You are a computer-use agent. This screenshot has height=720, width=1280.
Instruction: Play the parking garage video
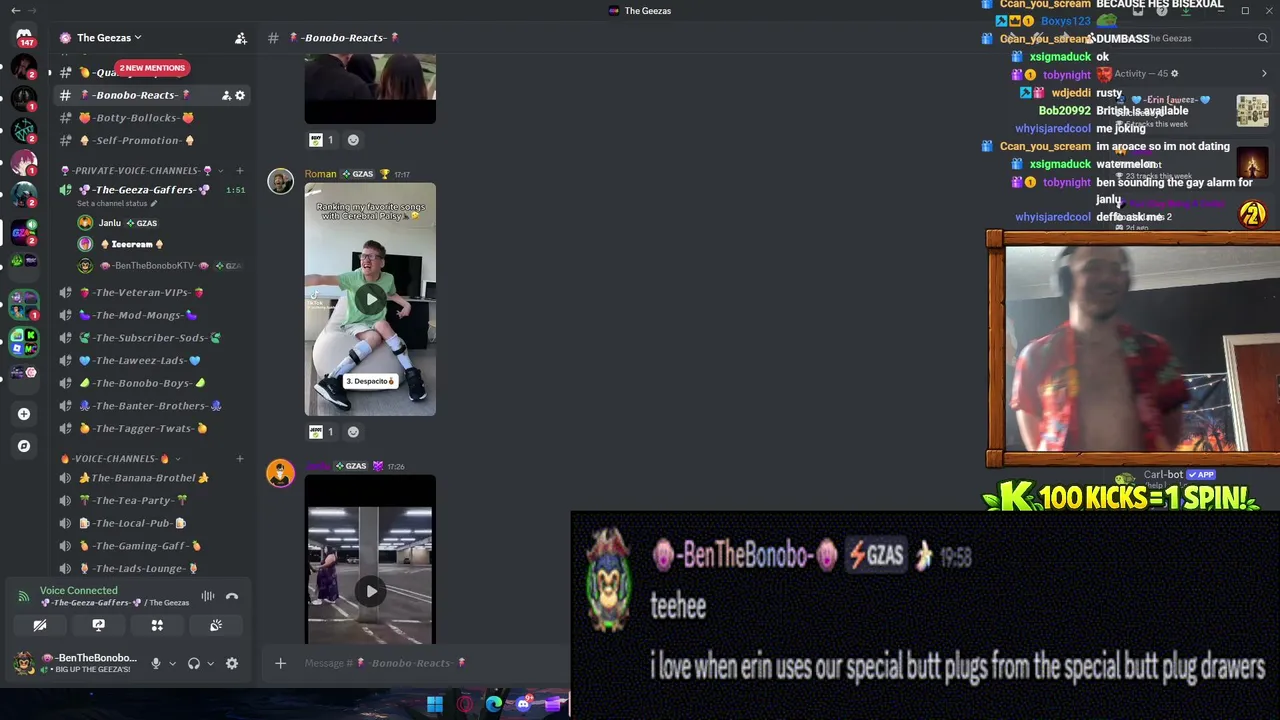[371, 591]
